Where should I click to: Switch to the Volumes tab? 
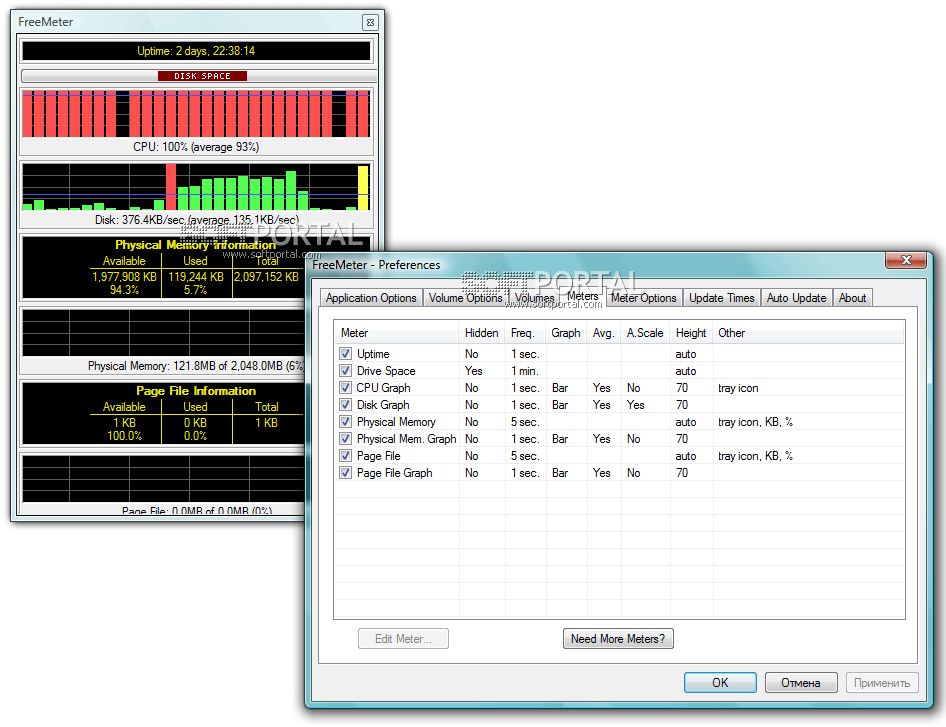535,298
